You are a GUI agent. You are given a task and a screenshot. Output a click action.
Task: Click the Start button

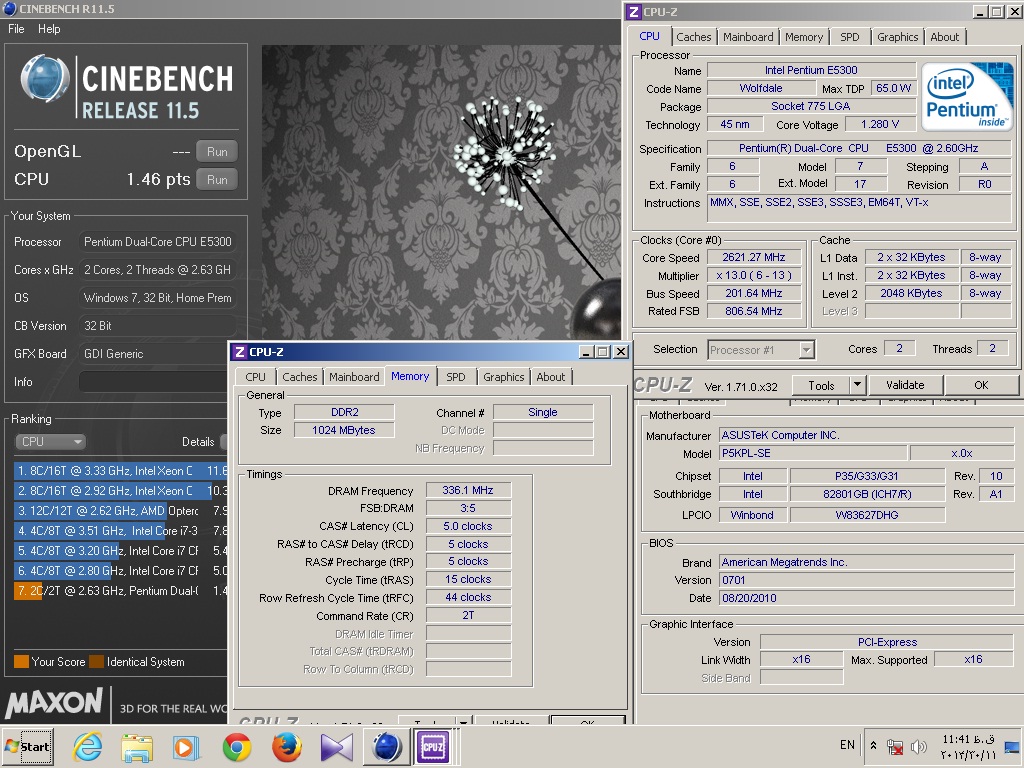[x=27, y=746]
